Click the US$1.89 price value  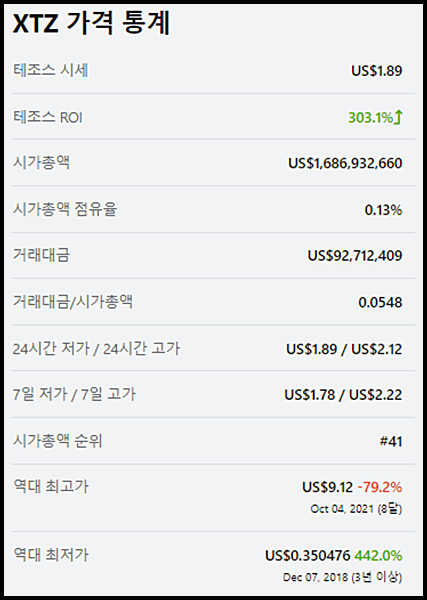[376, 71]
